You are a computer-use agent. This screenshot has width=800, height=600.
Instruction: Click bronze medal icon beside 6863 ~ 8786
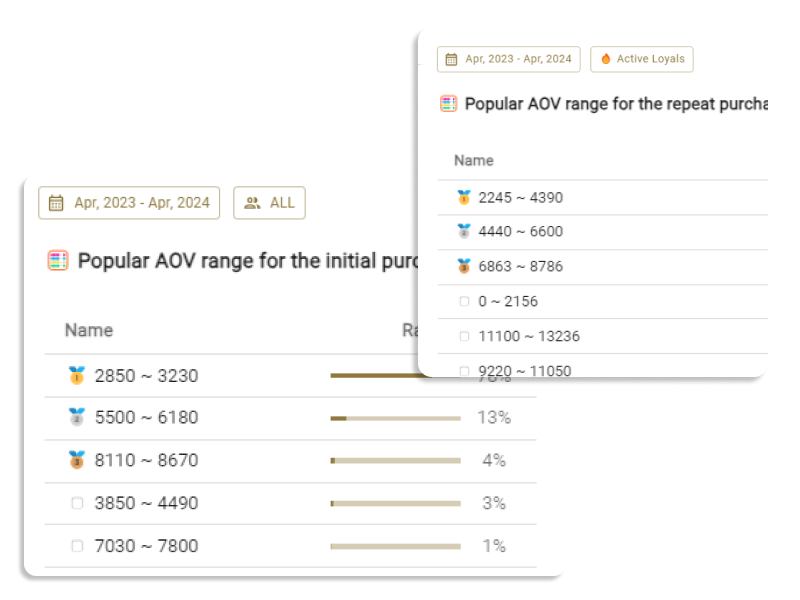pos(464,267)
